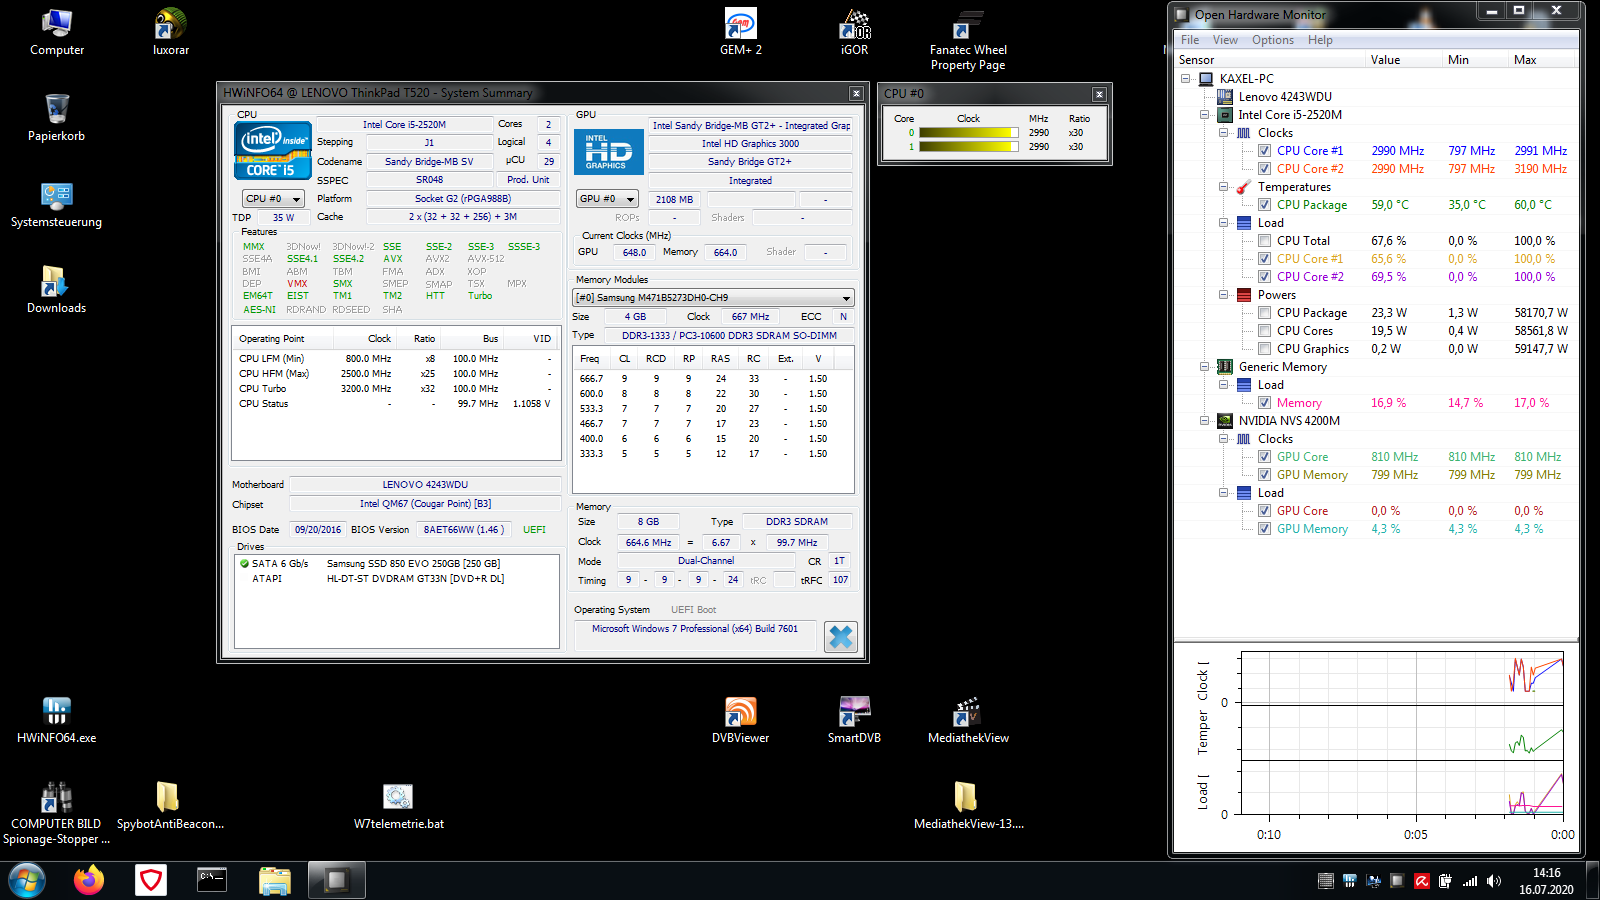Uncheck GPU Core clock checkbox
Screen dimensions: 1600x900
[x=1264, y=457]
